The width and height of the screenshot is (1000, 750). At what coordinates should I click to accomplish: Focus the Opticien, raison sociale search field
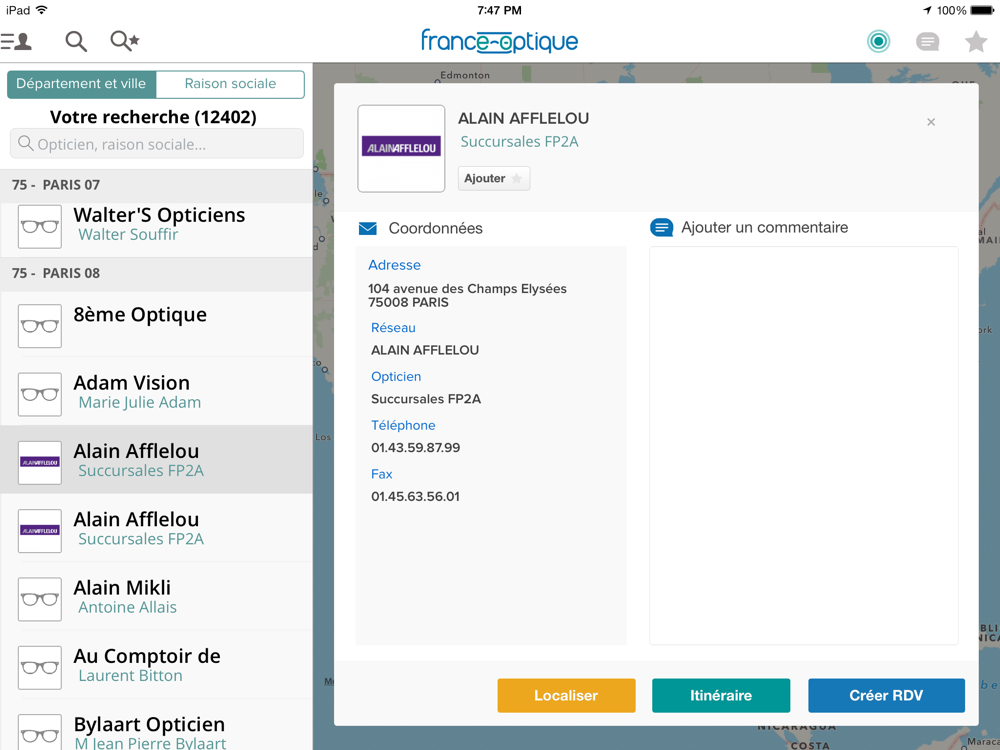157,144
